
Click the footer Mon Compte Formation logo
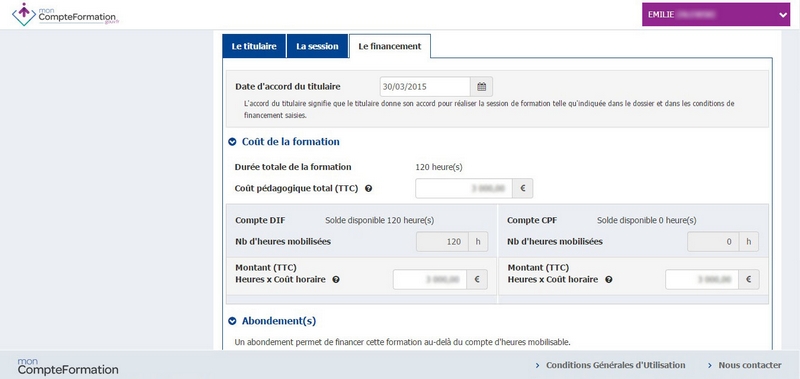tap(68, 366)
